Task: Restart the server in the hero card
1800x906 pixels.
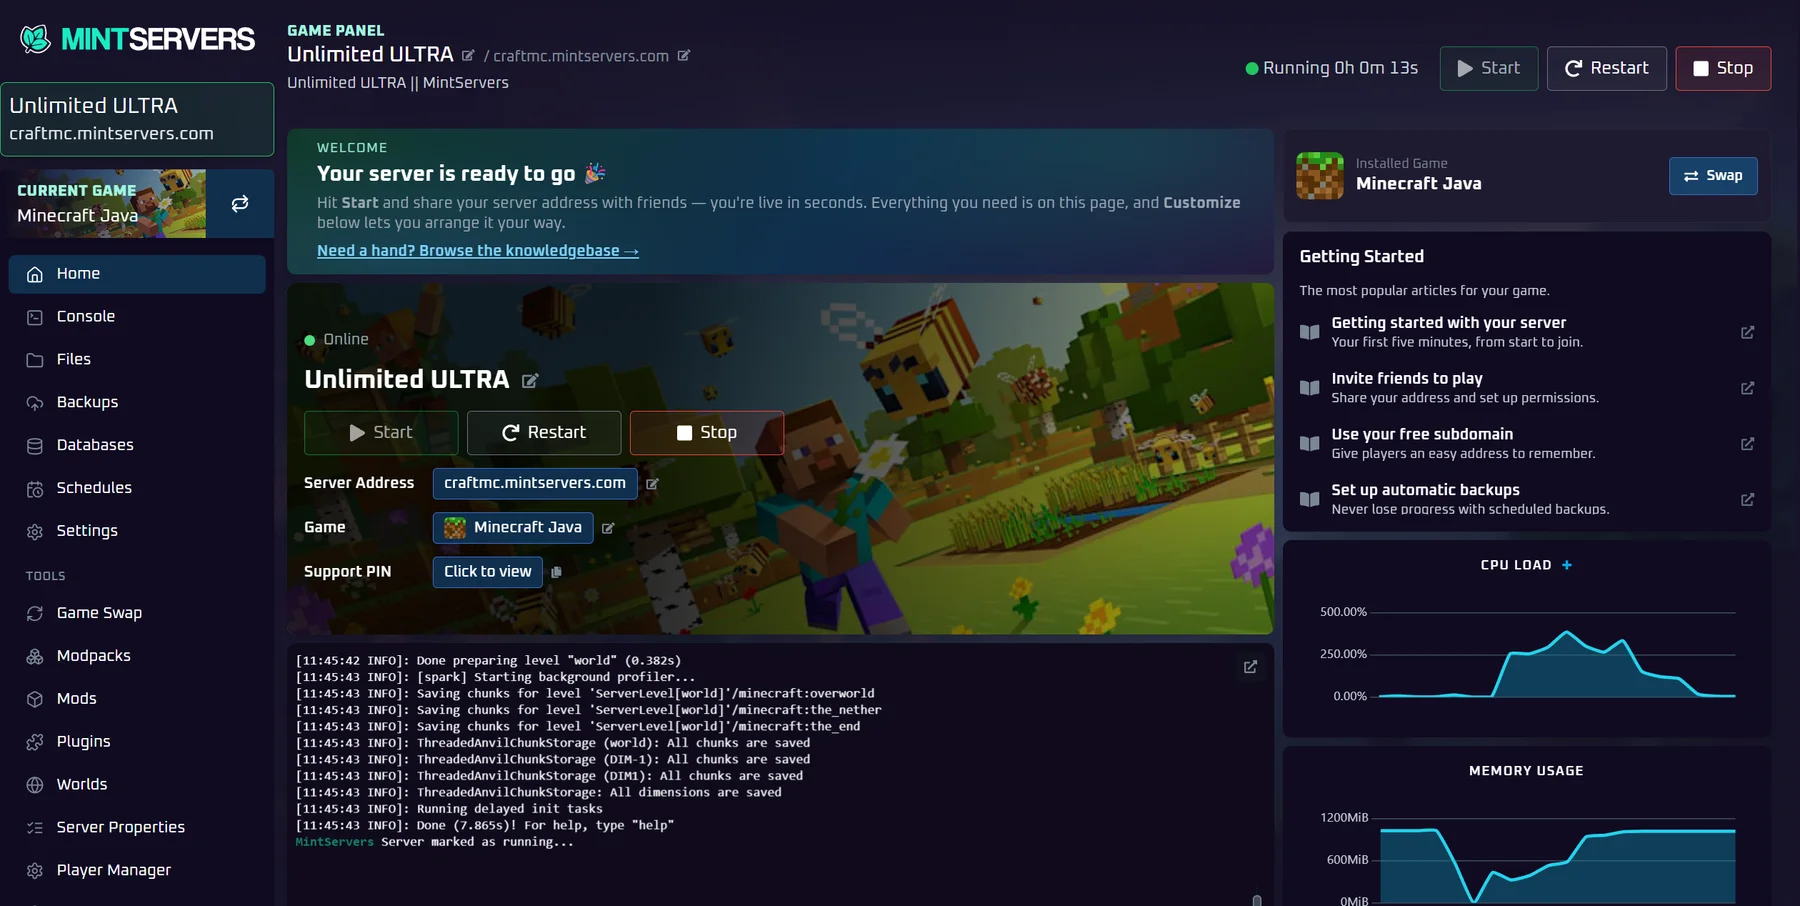Action: [544, 433]
